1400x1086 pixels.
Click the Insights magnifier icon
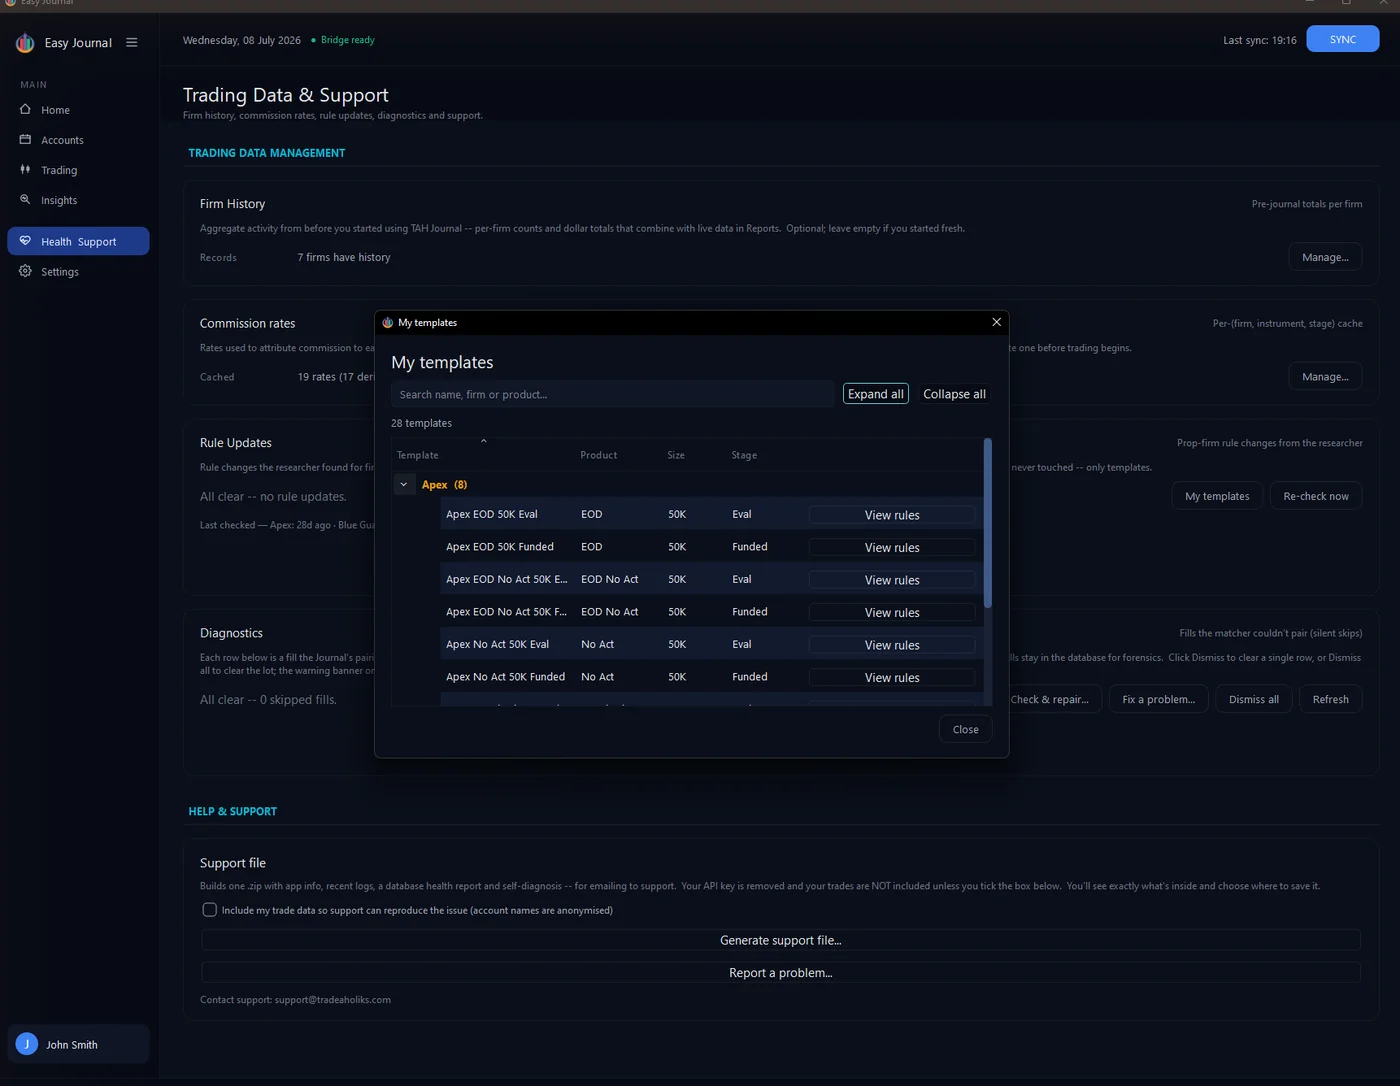click(25, 199)
